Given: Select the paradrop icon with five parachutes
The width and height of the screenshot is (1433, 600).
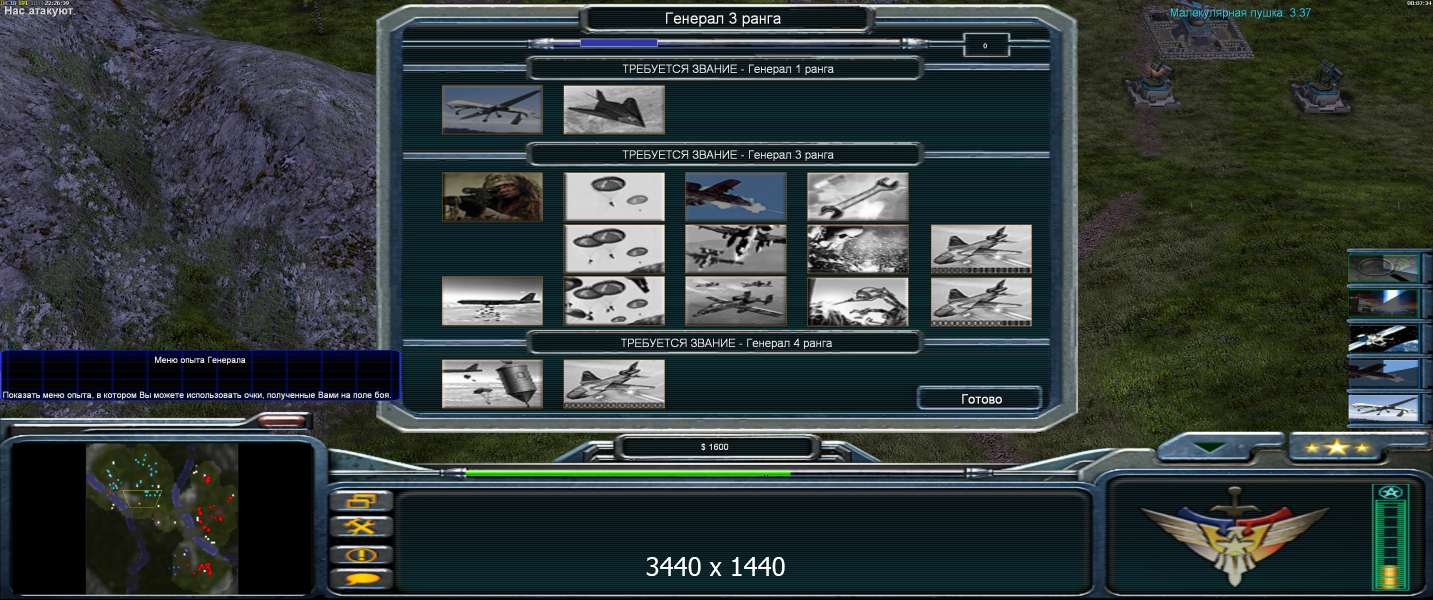Looking at the screenshot, I should (614, 301).
